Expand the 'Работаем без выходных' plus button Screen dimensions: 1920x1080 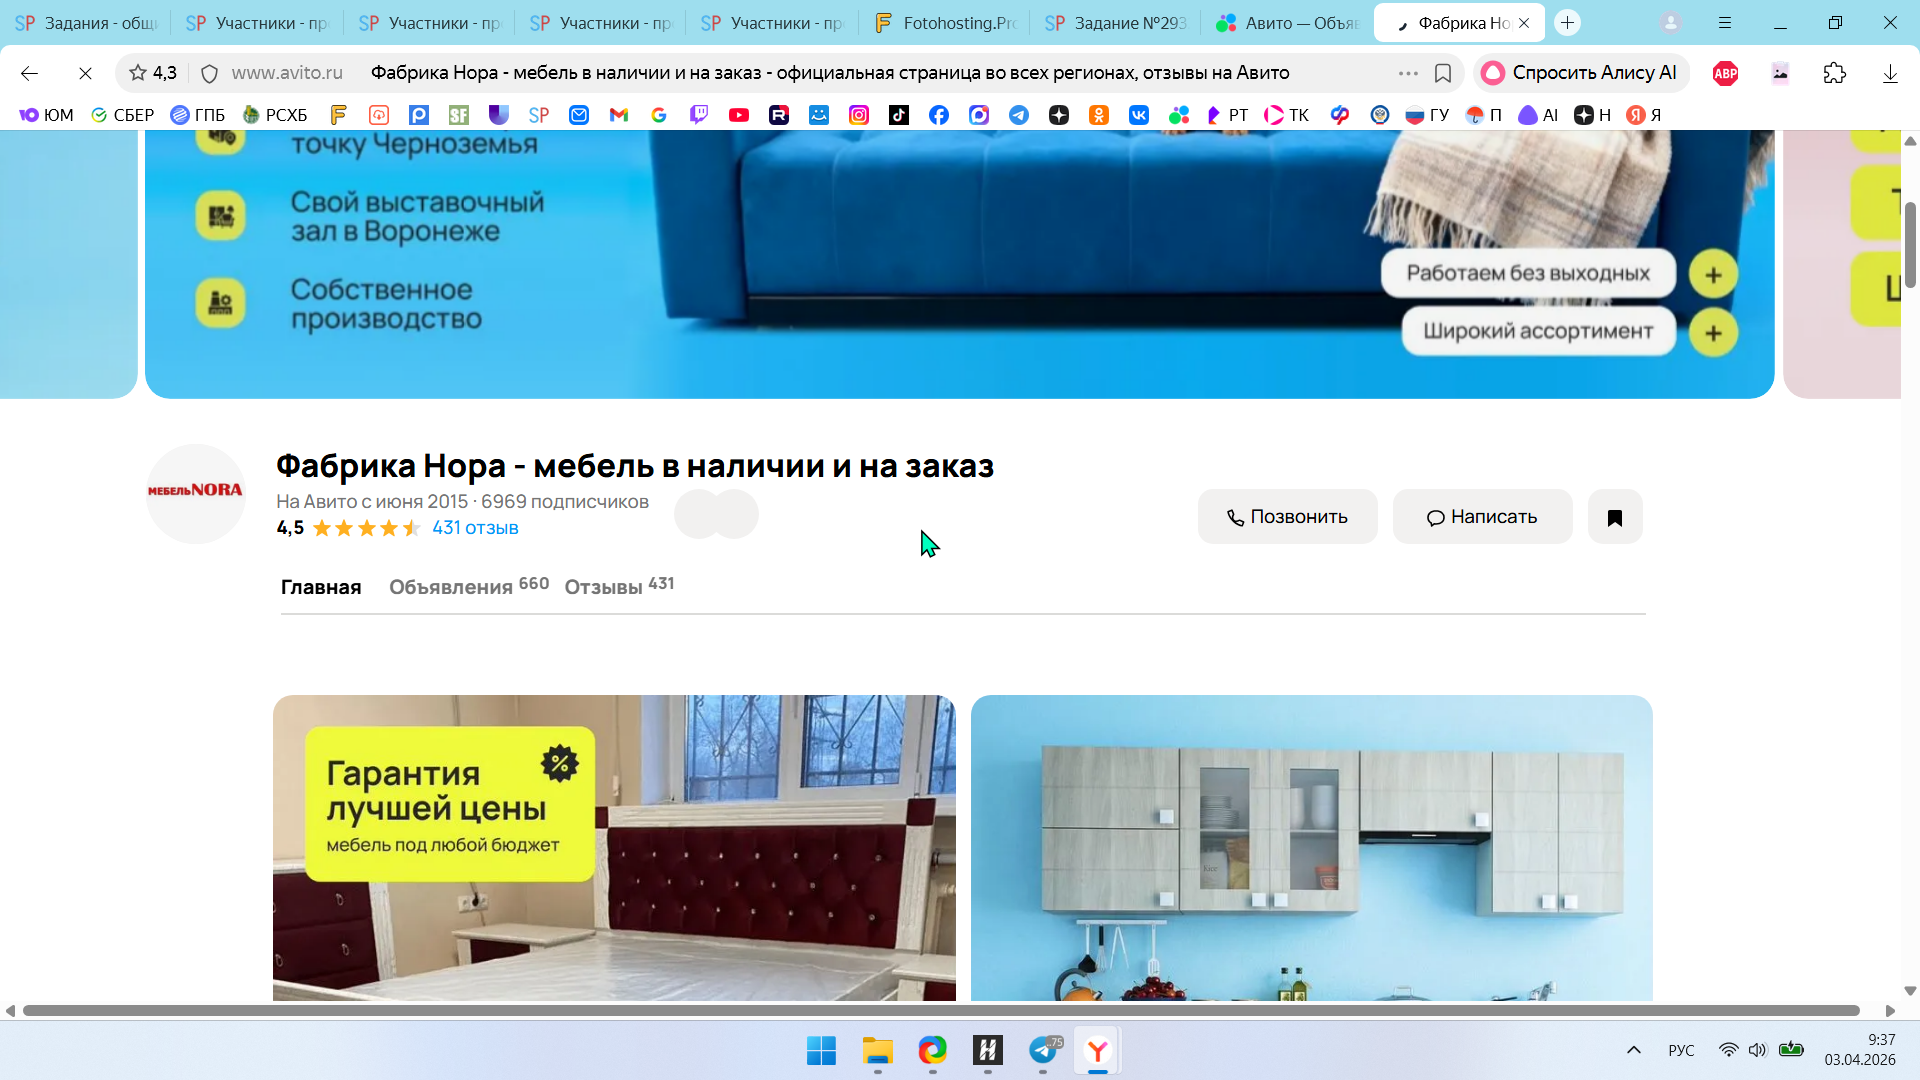click(1713, 274)
